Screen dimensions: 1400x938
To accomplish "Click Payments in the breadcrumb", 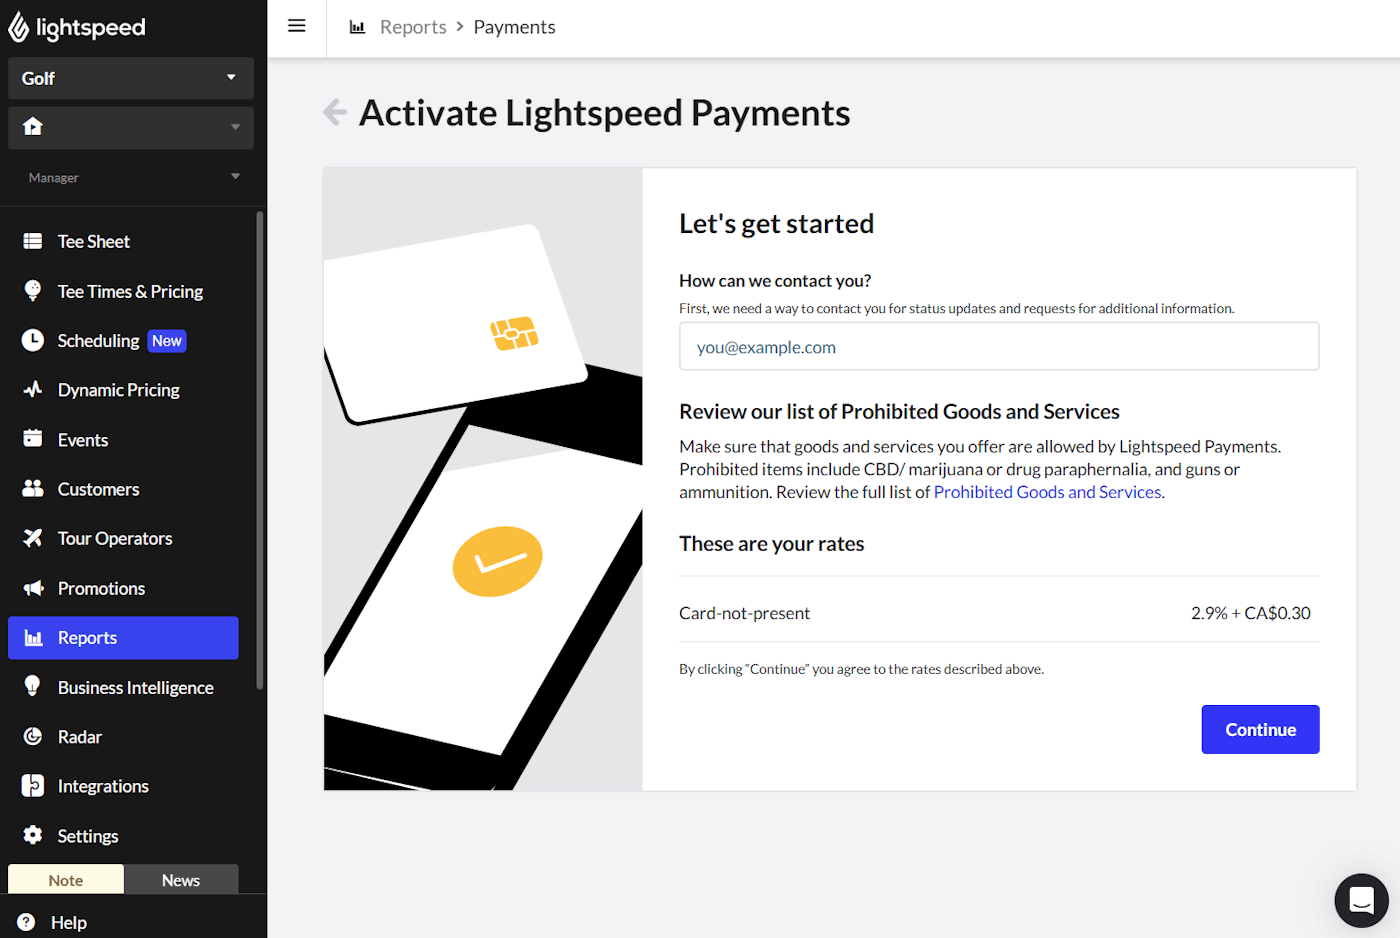I will [x=514, y=27].
